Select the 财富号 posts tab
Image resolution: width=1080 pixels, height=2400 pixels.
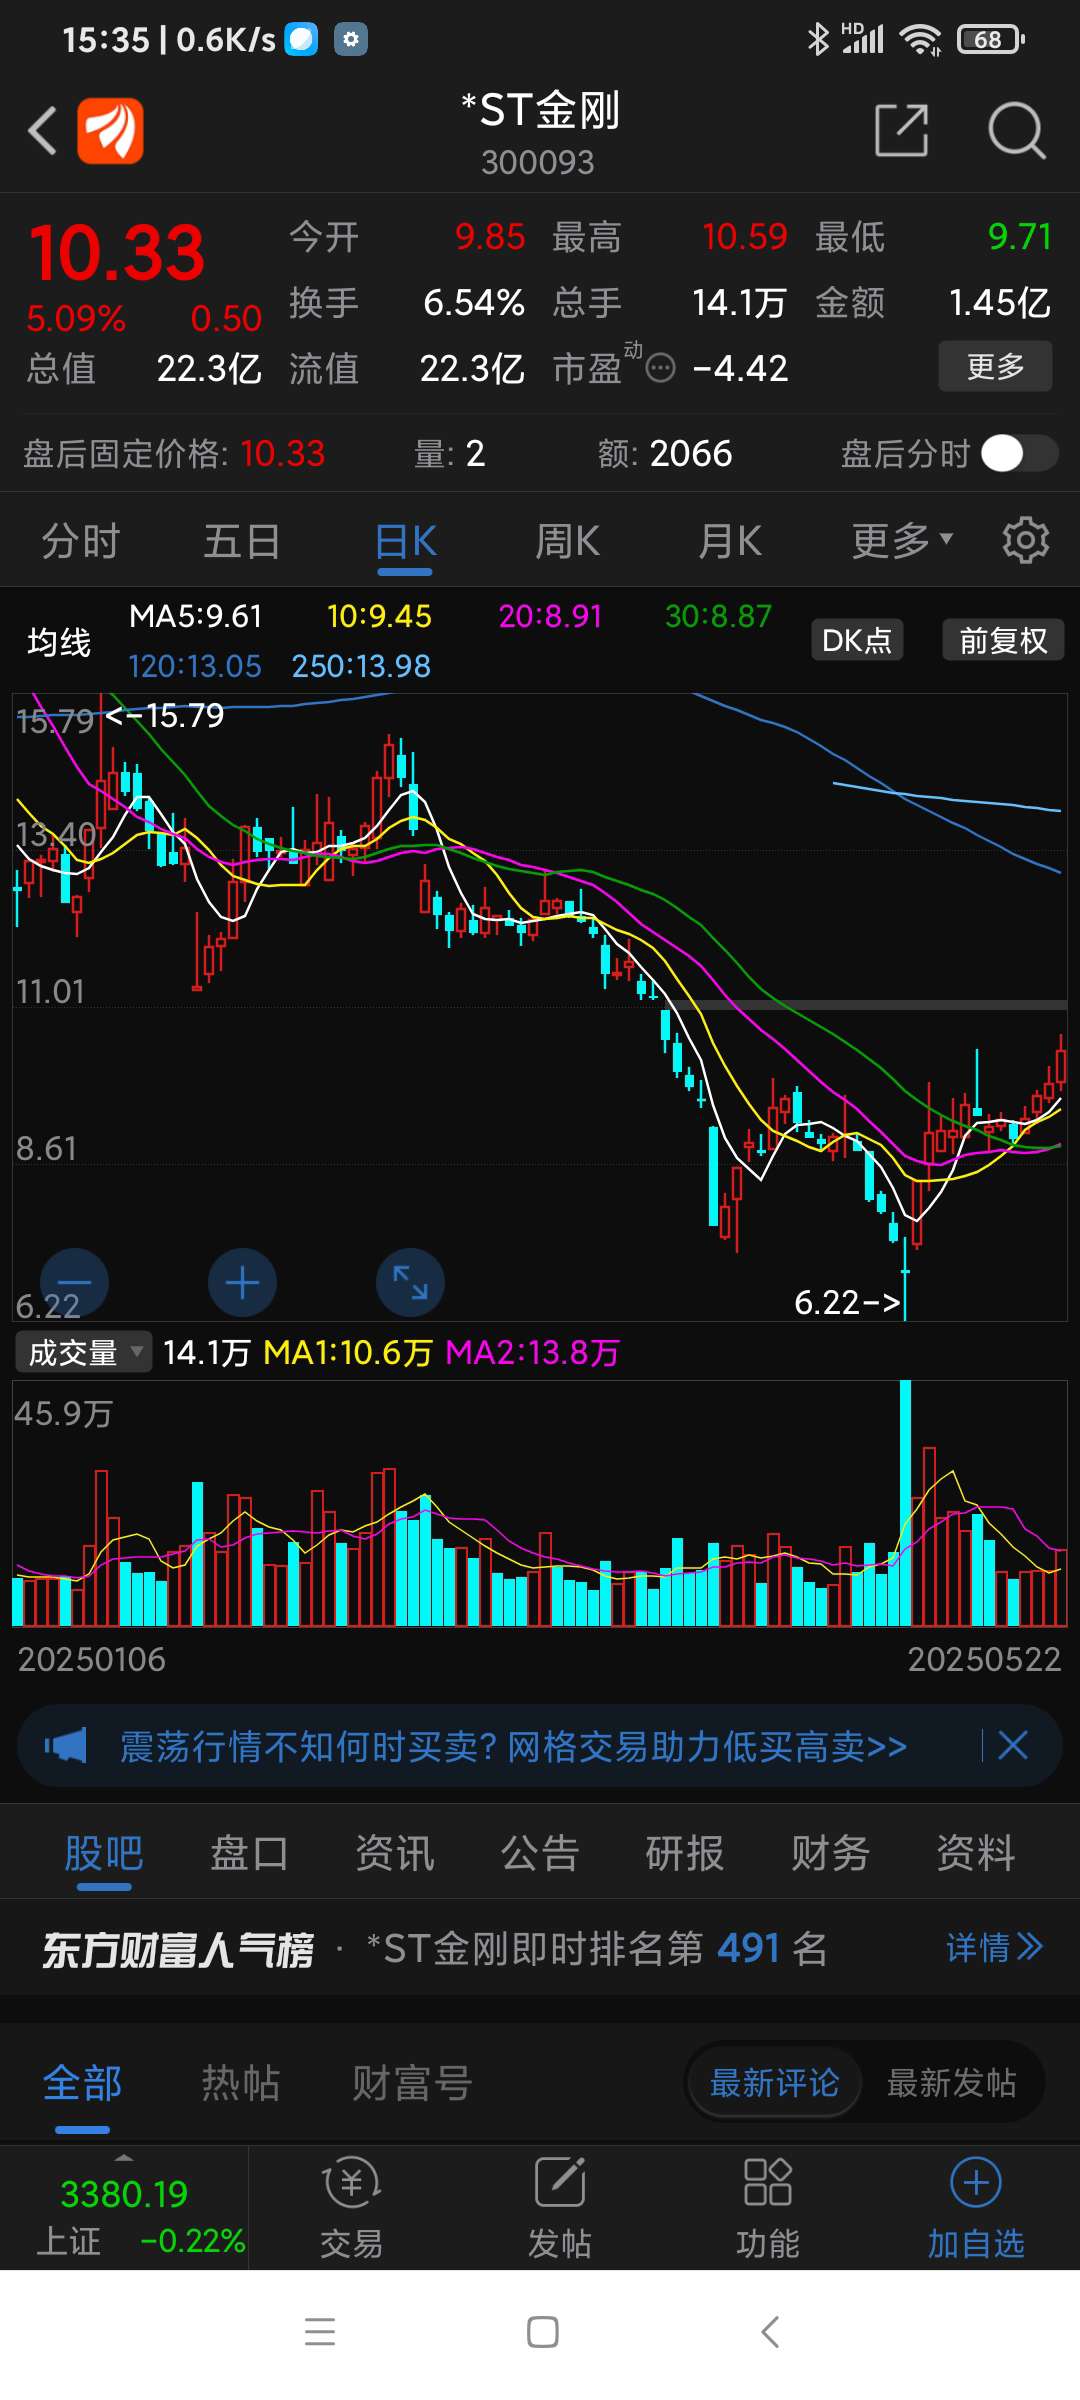tap(412, 2083)
